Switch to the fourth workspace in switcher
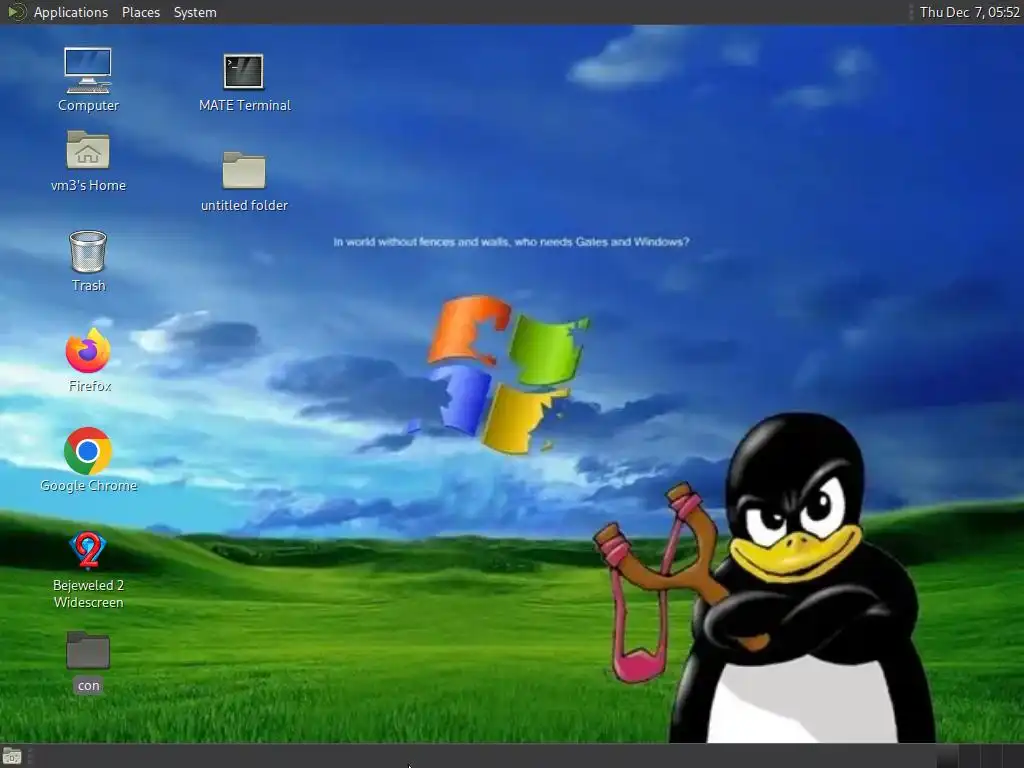This screenshot has width=1024, height=768. coord(1014,756)
